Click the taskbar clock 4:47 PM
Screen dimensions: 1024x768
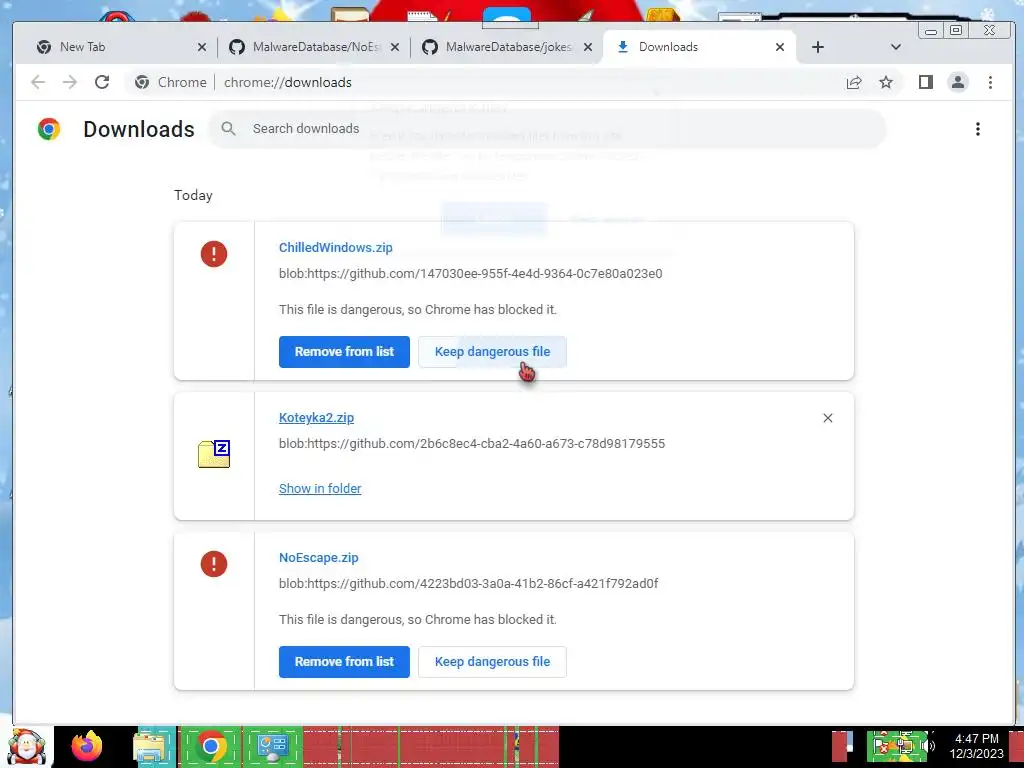976,739
